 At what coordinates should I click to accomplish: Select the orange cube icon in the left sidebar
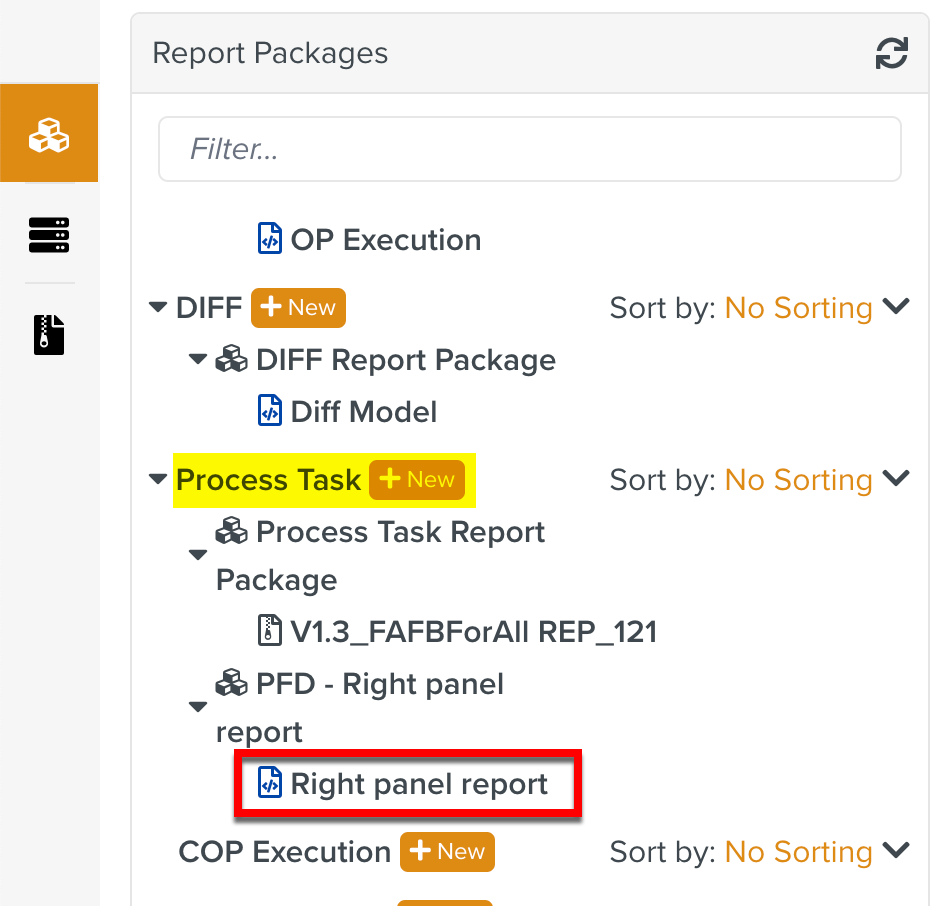coord(48,132)
